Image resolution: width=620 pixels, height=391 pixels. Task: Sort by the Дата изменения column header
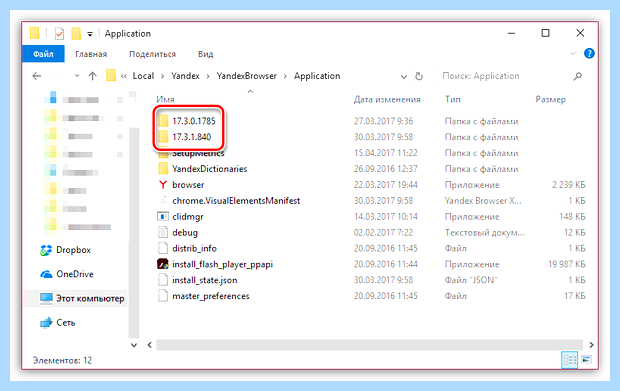point(387,99)
